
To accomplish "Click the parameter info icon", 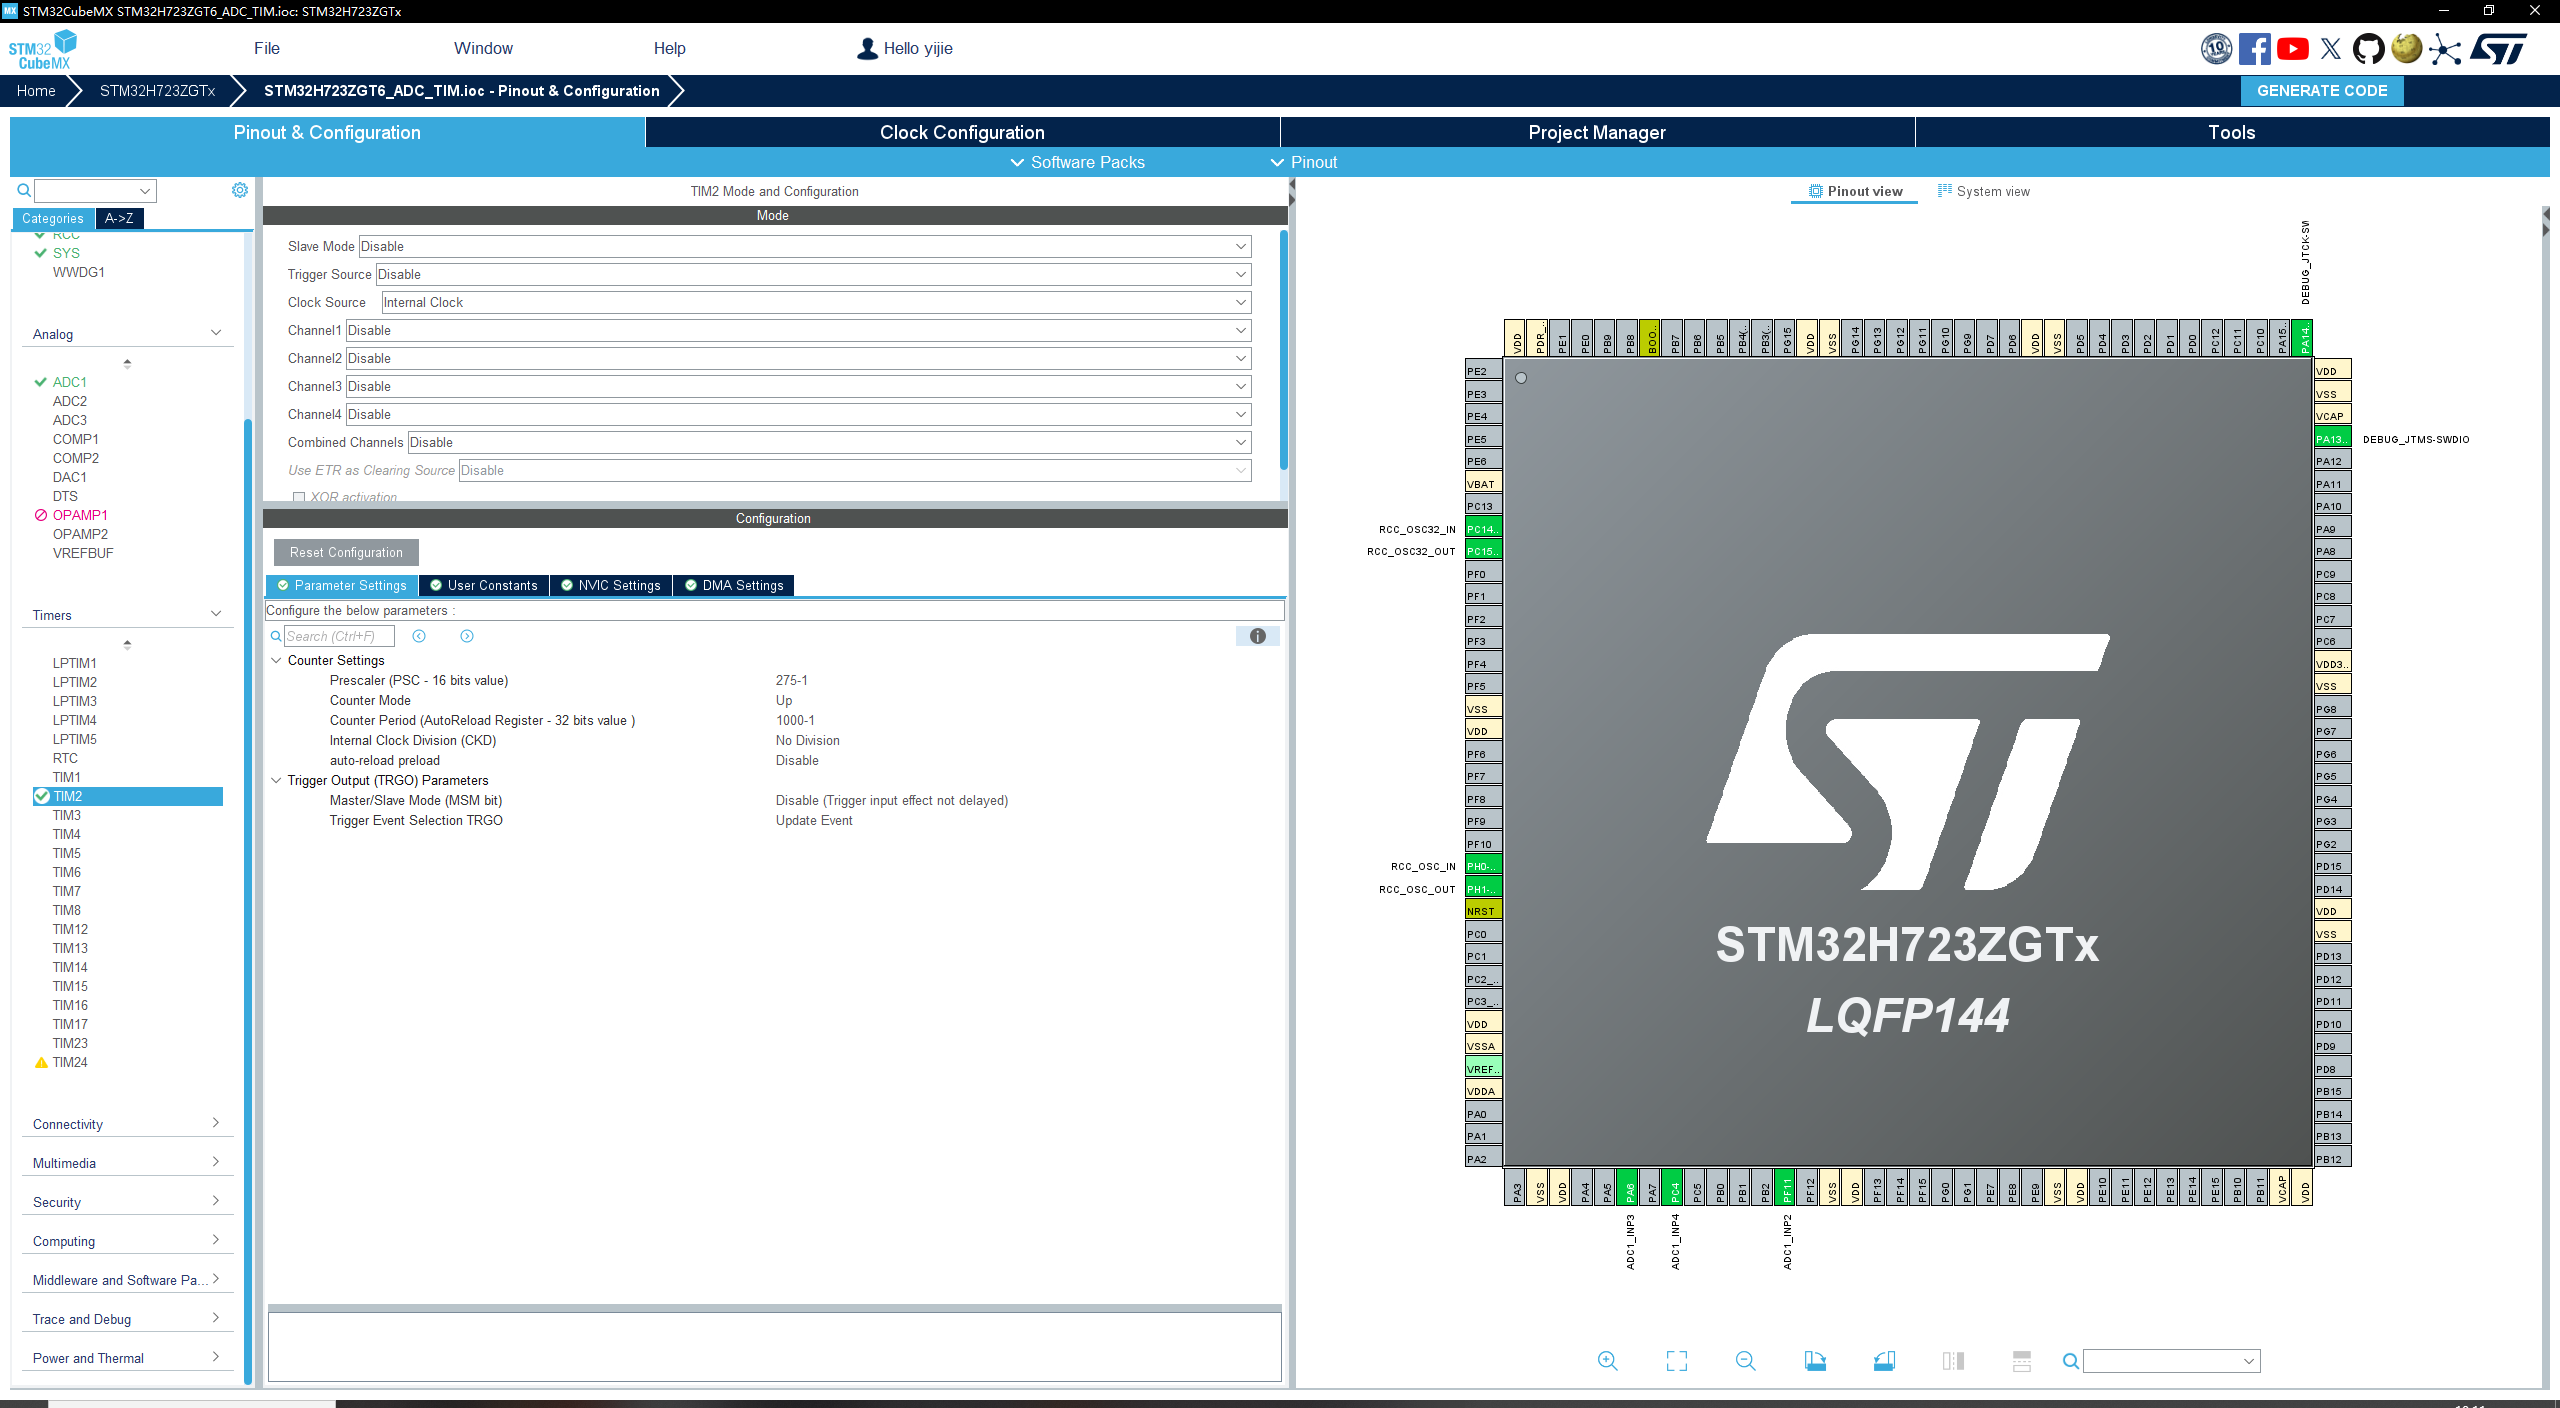I will (x=1258, y=636).
